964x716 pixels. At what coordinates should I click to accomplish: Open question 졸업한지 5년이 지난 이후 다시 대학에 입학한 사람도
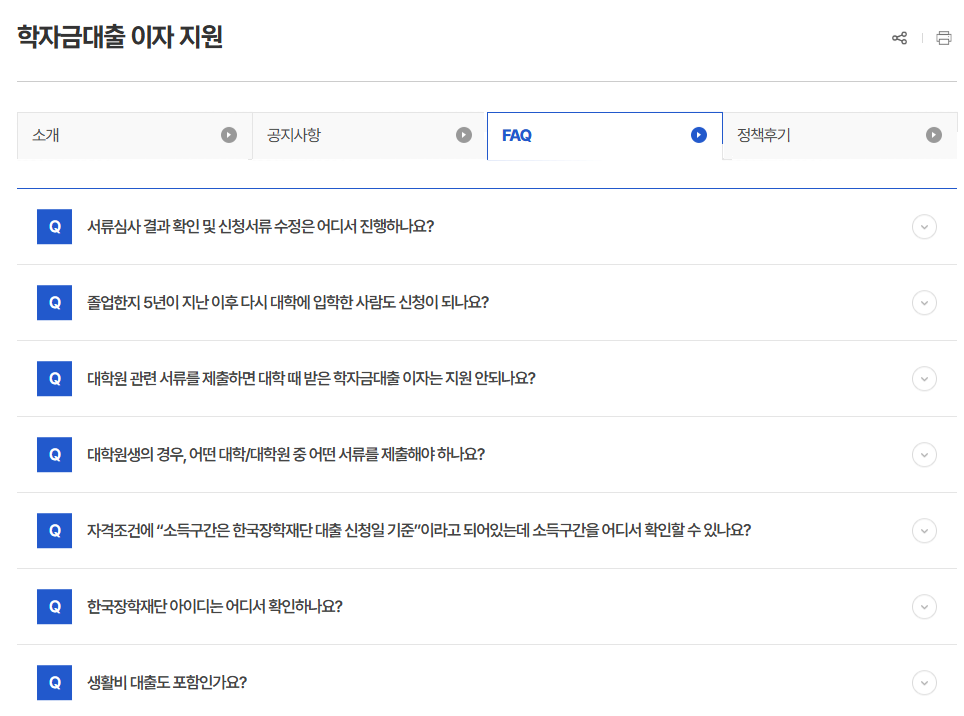(288, 302)
